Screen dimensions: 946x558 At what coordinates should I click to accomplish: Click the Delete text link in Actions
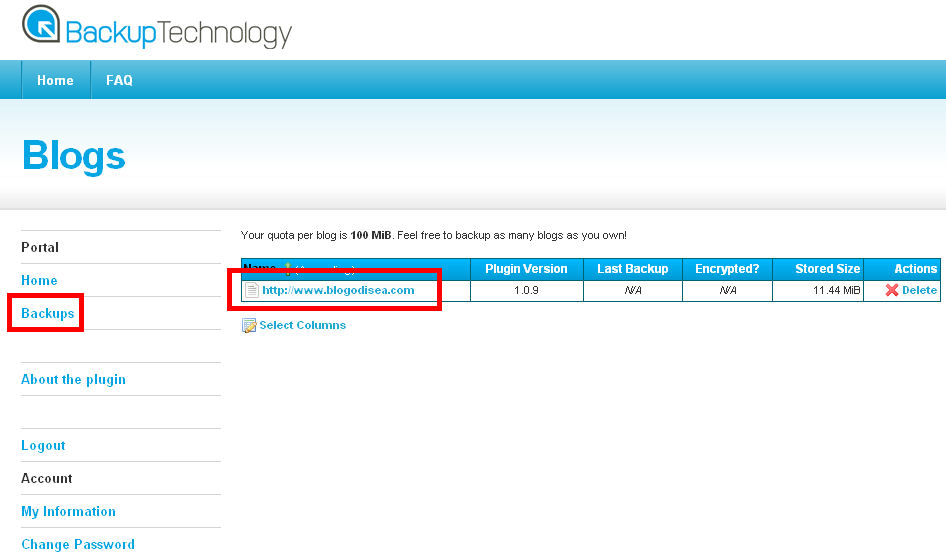click(919, 290)
